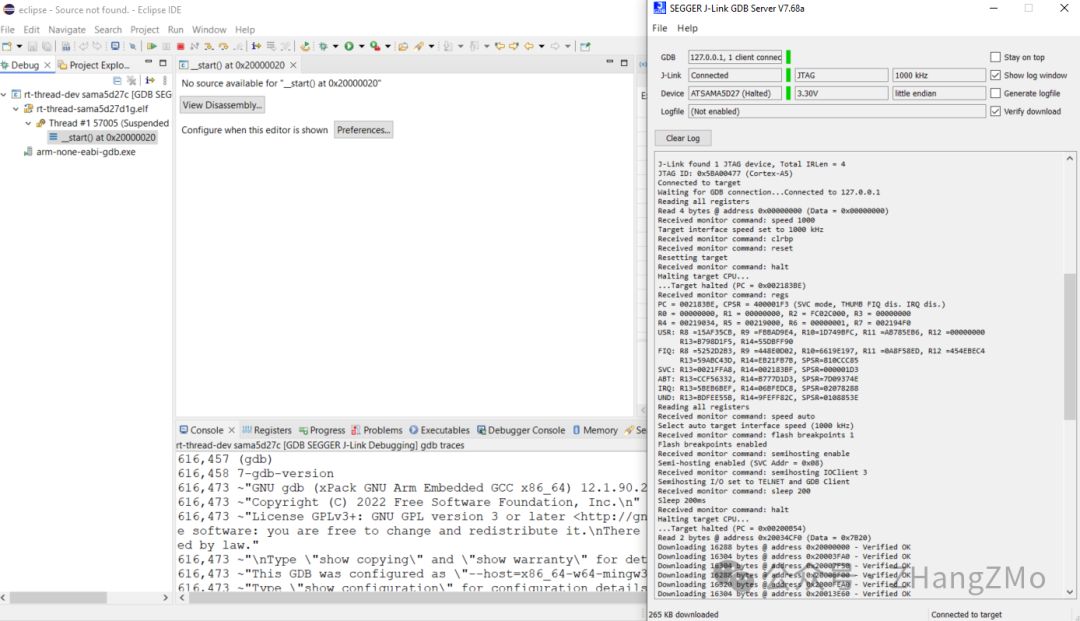The height and width of the screenshot is (621, 1080).
Task: Click the Previous Edit Location arrow icon
Action: [x=500, y=46]
